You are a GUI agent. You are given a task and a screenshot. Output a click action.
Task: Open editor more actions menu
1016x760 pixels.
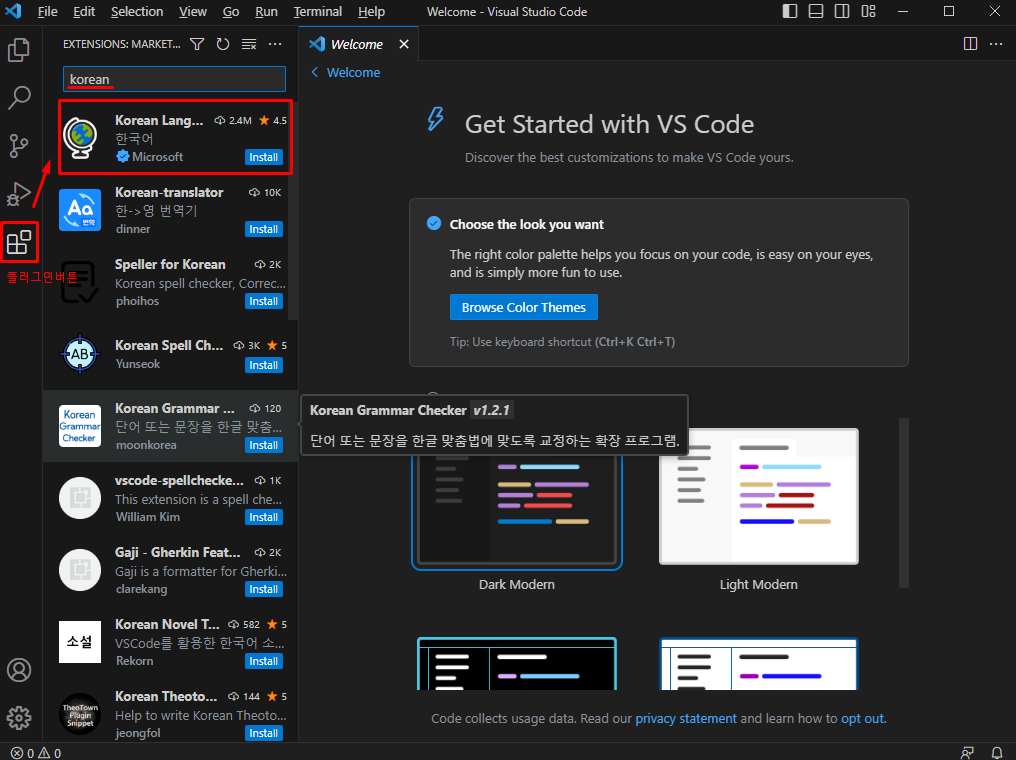(996, 43)
